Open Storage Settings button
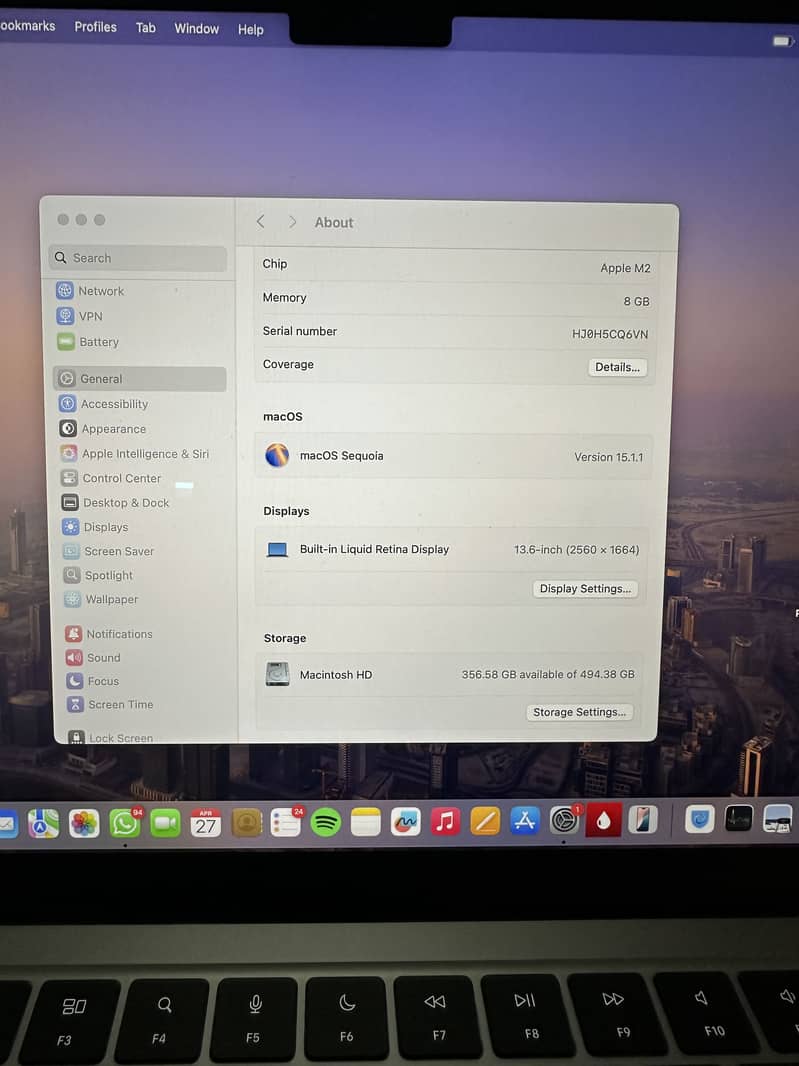 click(579, 712)
